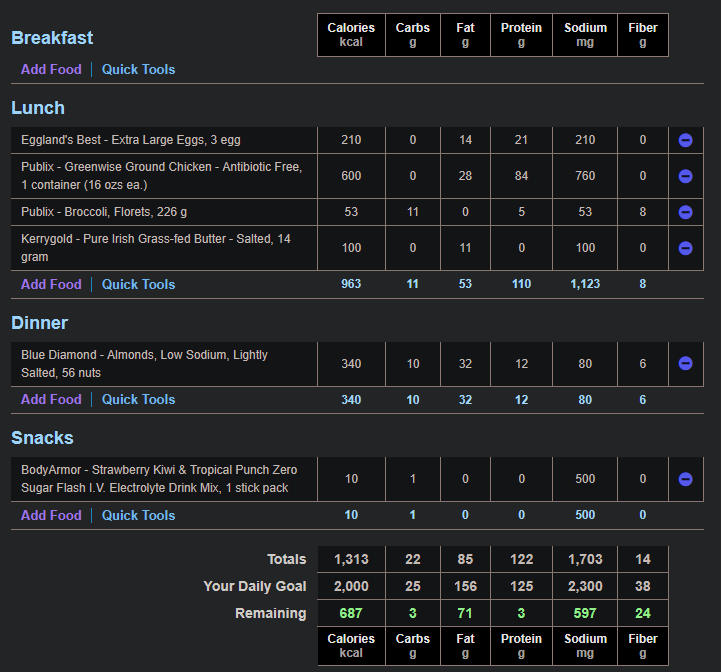Select the Dinner calories subtotal 340
The height and width of the screenshot is (672, 721).
(351, 400)
